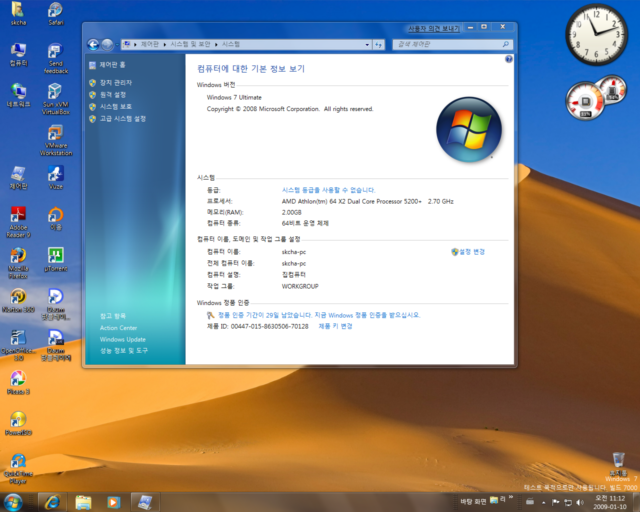The width and height of the screenshot is (640, 512).
Task: Open the Network desktop icon
Action: [18, 95]
